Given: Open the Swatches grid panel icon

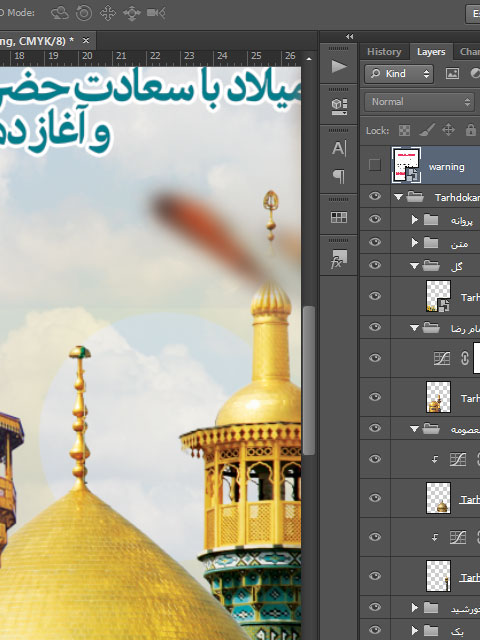Looking at the screenshot, I should tap(339, 217).
